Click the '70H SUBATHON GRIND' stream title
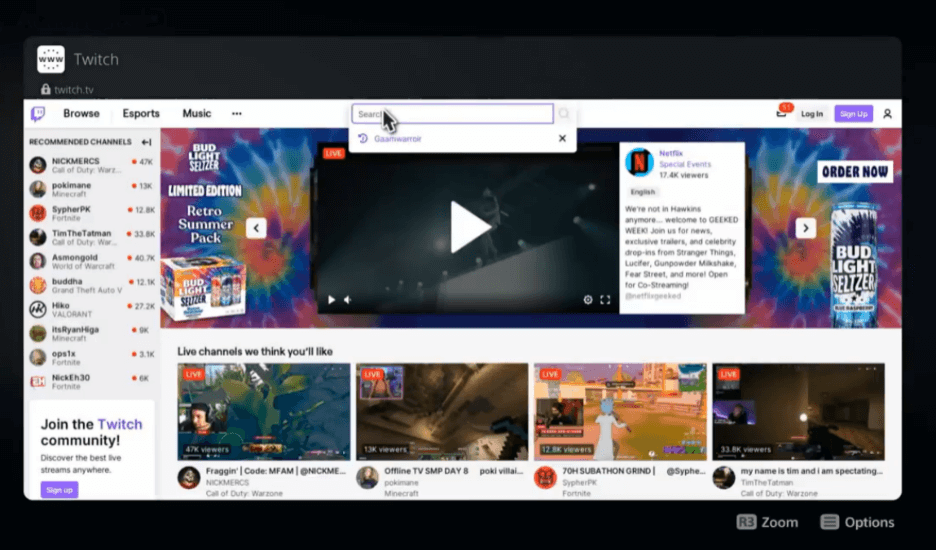Viewport: 936px width, 552px height. click(633, 471)
